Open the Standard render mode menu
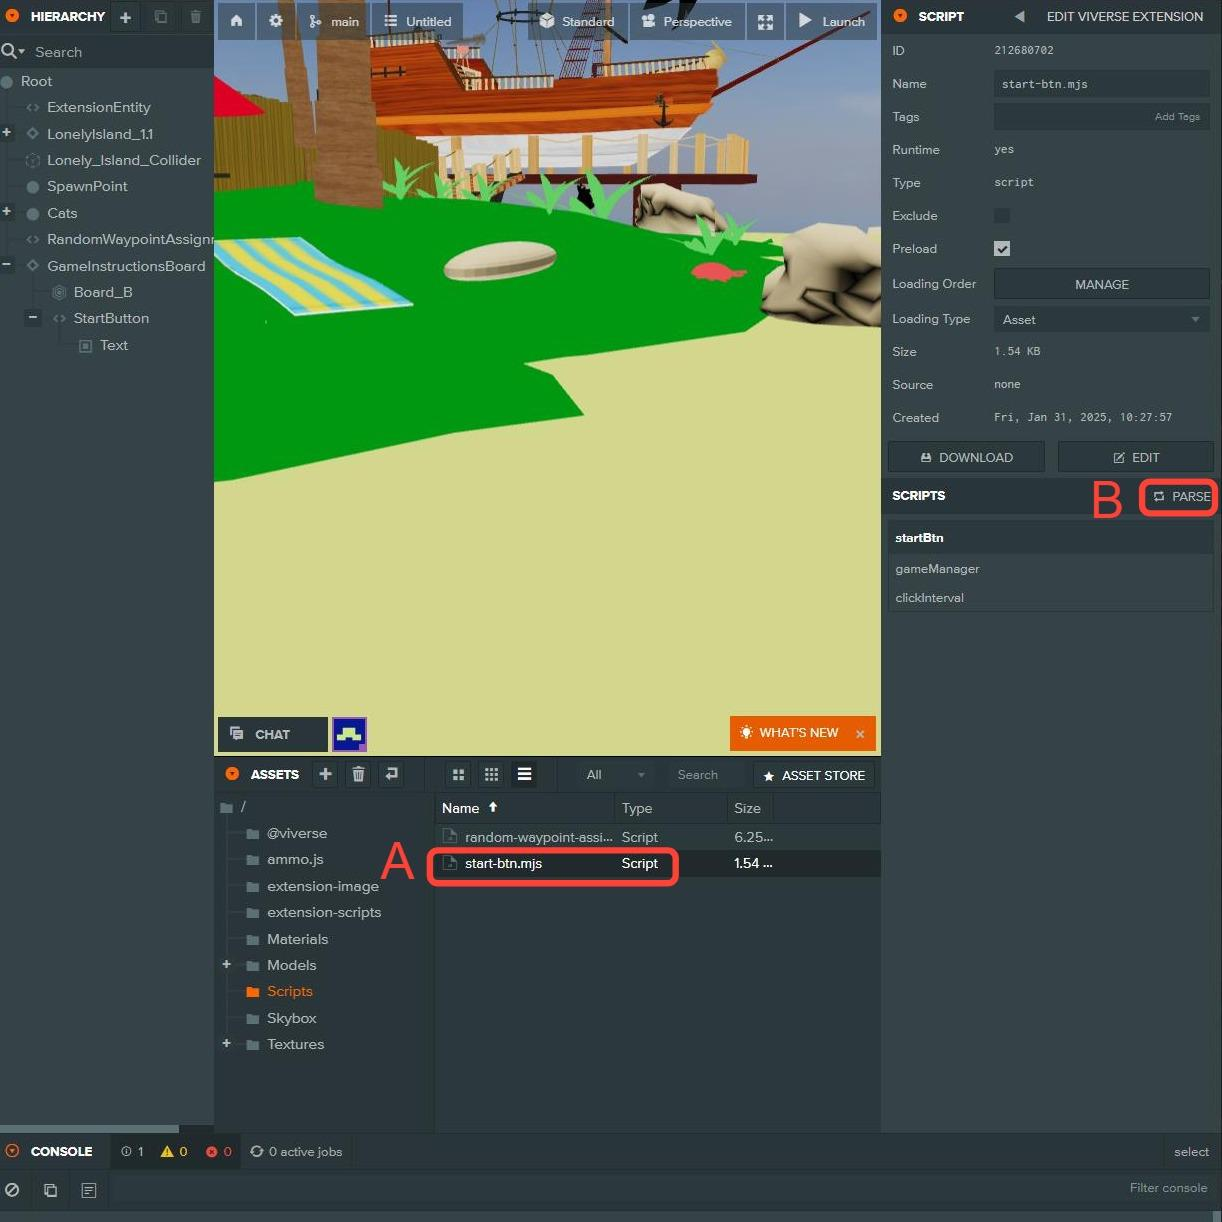1222x1222 pixels. pos(577,21)
